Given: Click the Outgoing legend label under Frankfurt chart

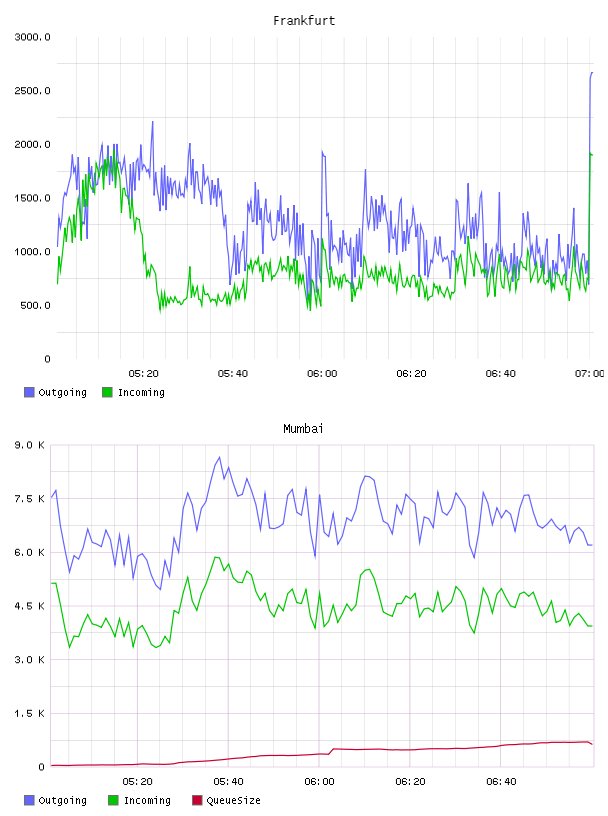Looking at the screenshot, I should click(62, 393).
